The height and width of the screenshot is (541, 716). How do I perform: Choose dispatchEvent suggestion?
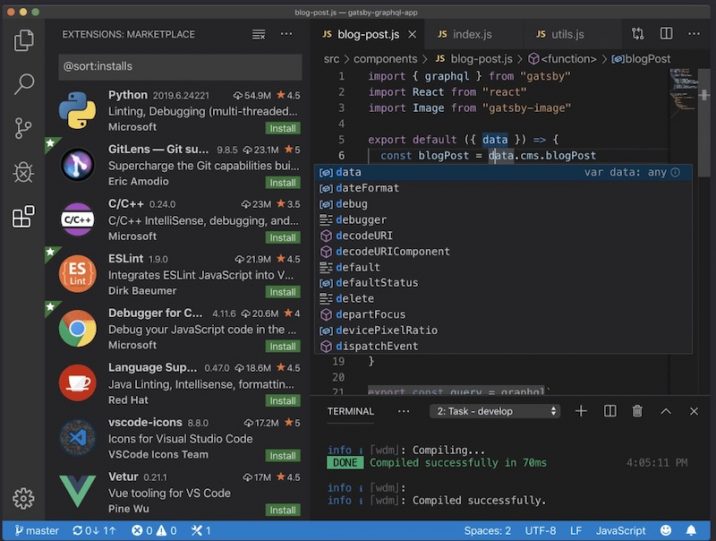point(503,346)
